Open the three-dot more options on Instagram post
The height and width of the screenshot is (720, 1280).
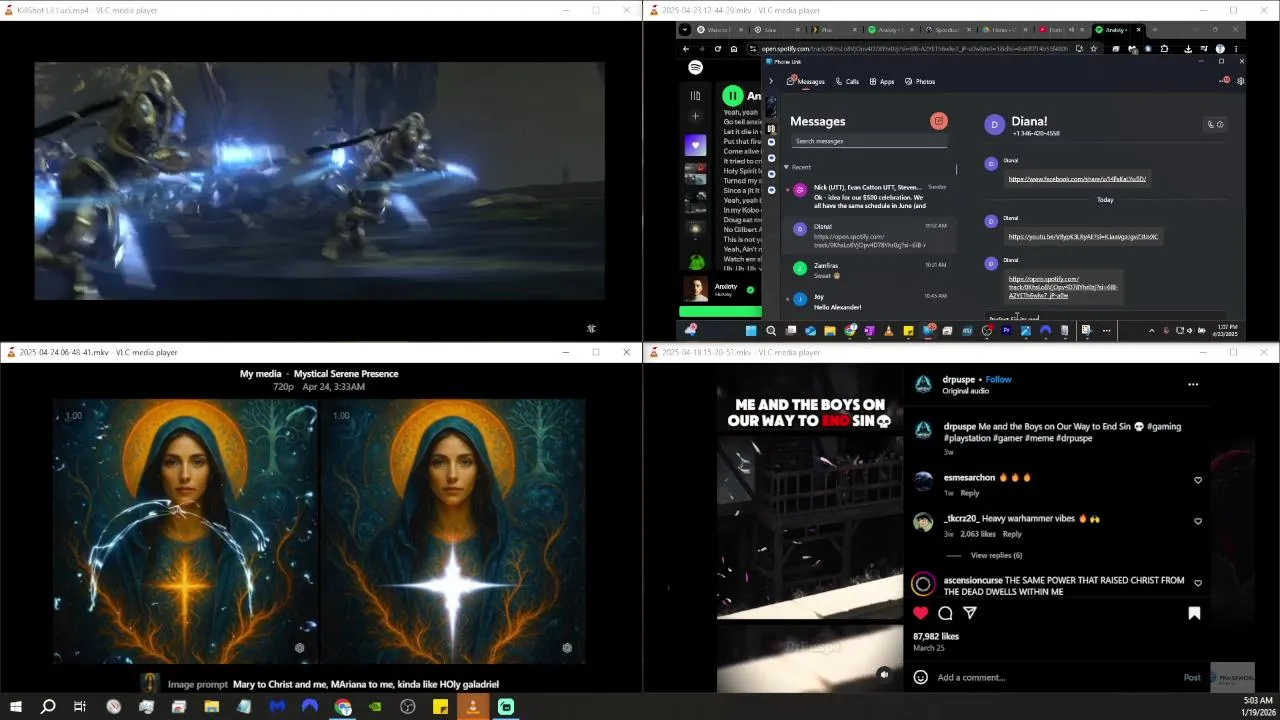coord(1193,384)
